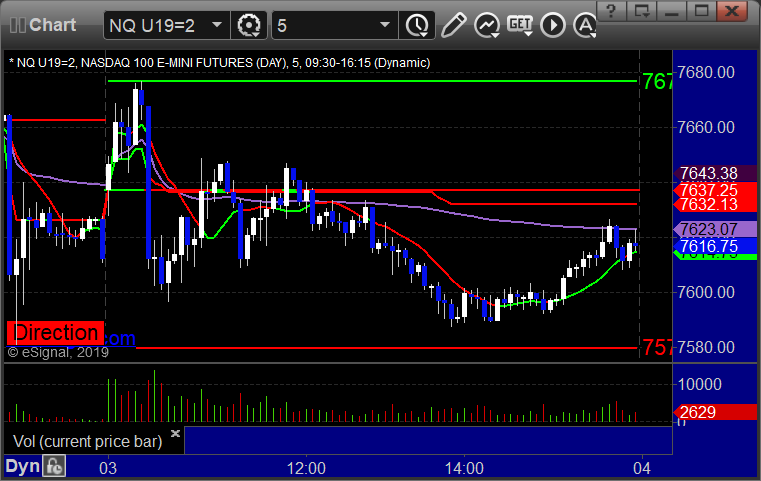The image size is (761, 481).
Task: Click the help question mark button
Action: pos(611,11)
